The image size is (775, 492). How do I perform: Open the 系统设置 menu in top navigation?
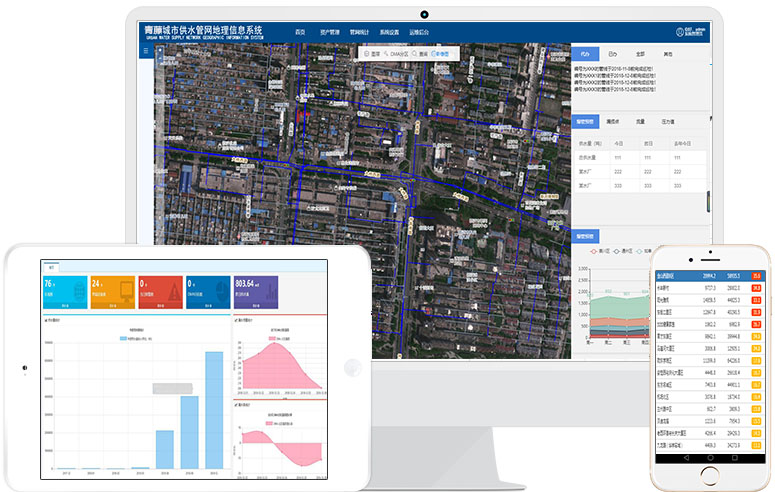coord(389,32)
